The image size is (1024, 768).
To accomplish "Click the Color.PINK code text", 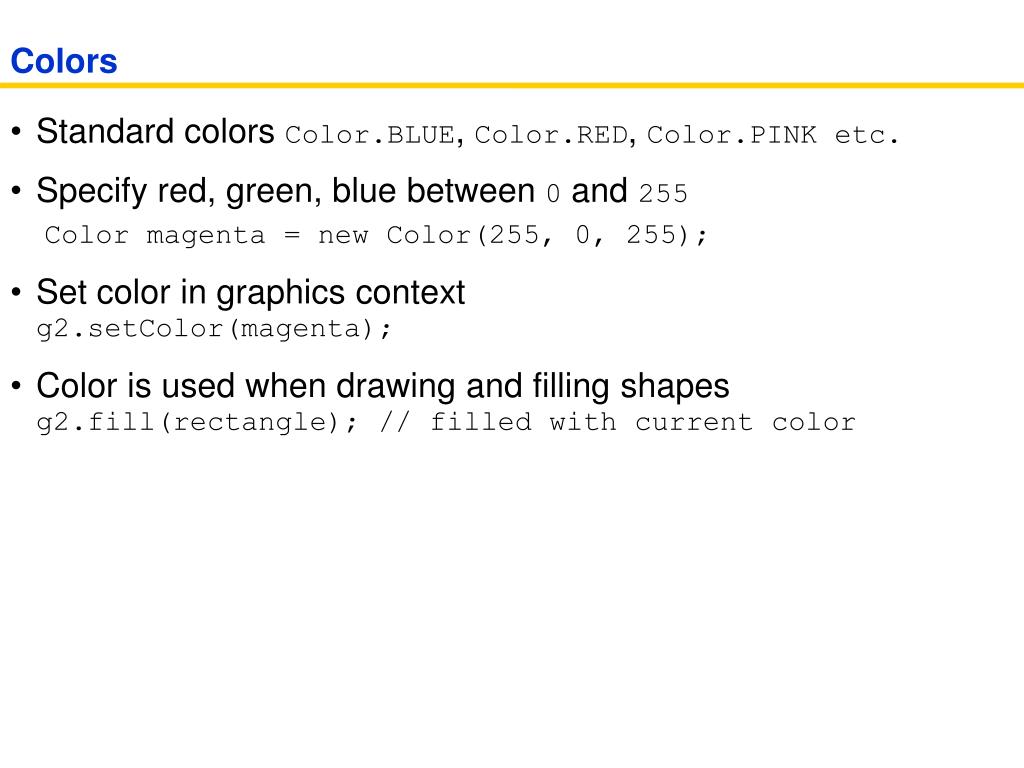I will click(x=731, y=135).
